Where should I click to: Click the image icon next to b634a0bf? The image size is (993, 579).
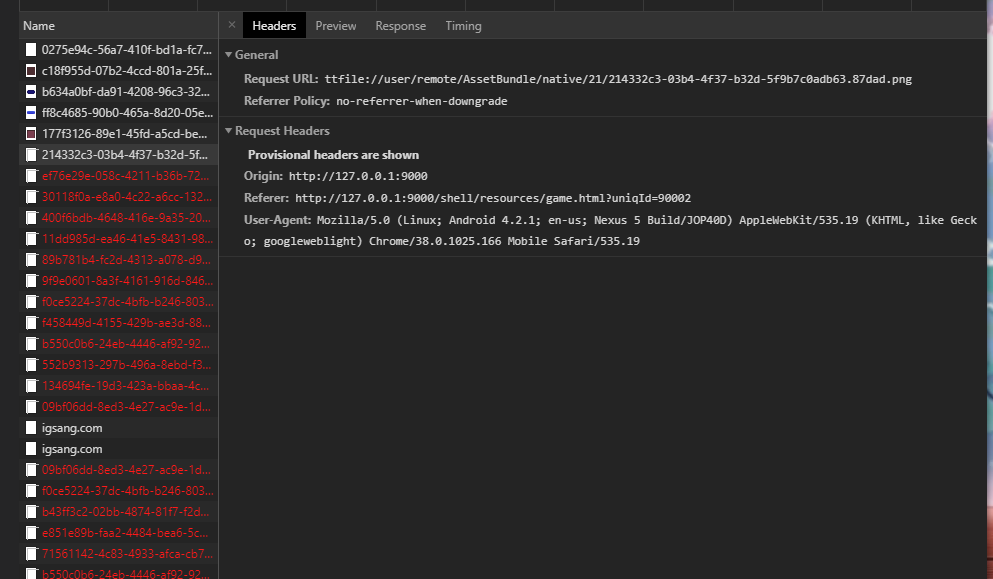31,91
